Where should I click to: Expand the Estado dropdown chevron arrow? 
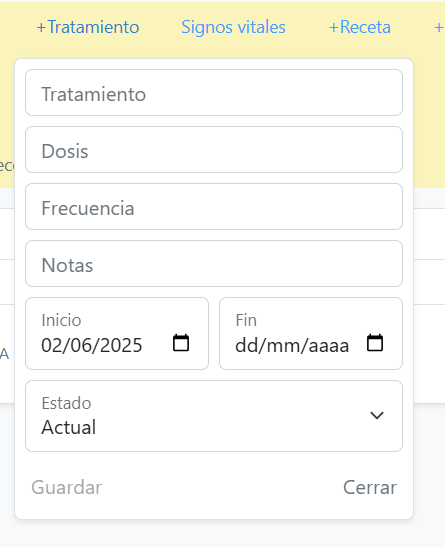(x=377, y=415)
